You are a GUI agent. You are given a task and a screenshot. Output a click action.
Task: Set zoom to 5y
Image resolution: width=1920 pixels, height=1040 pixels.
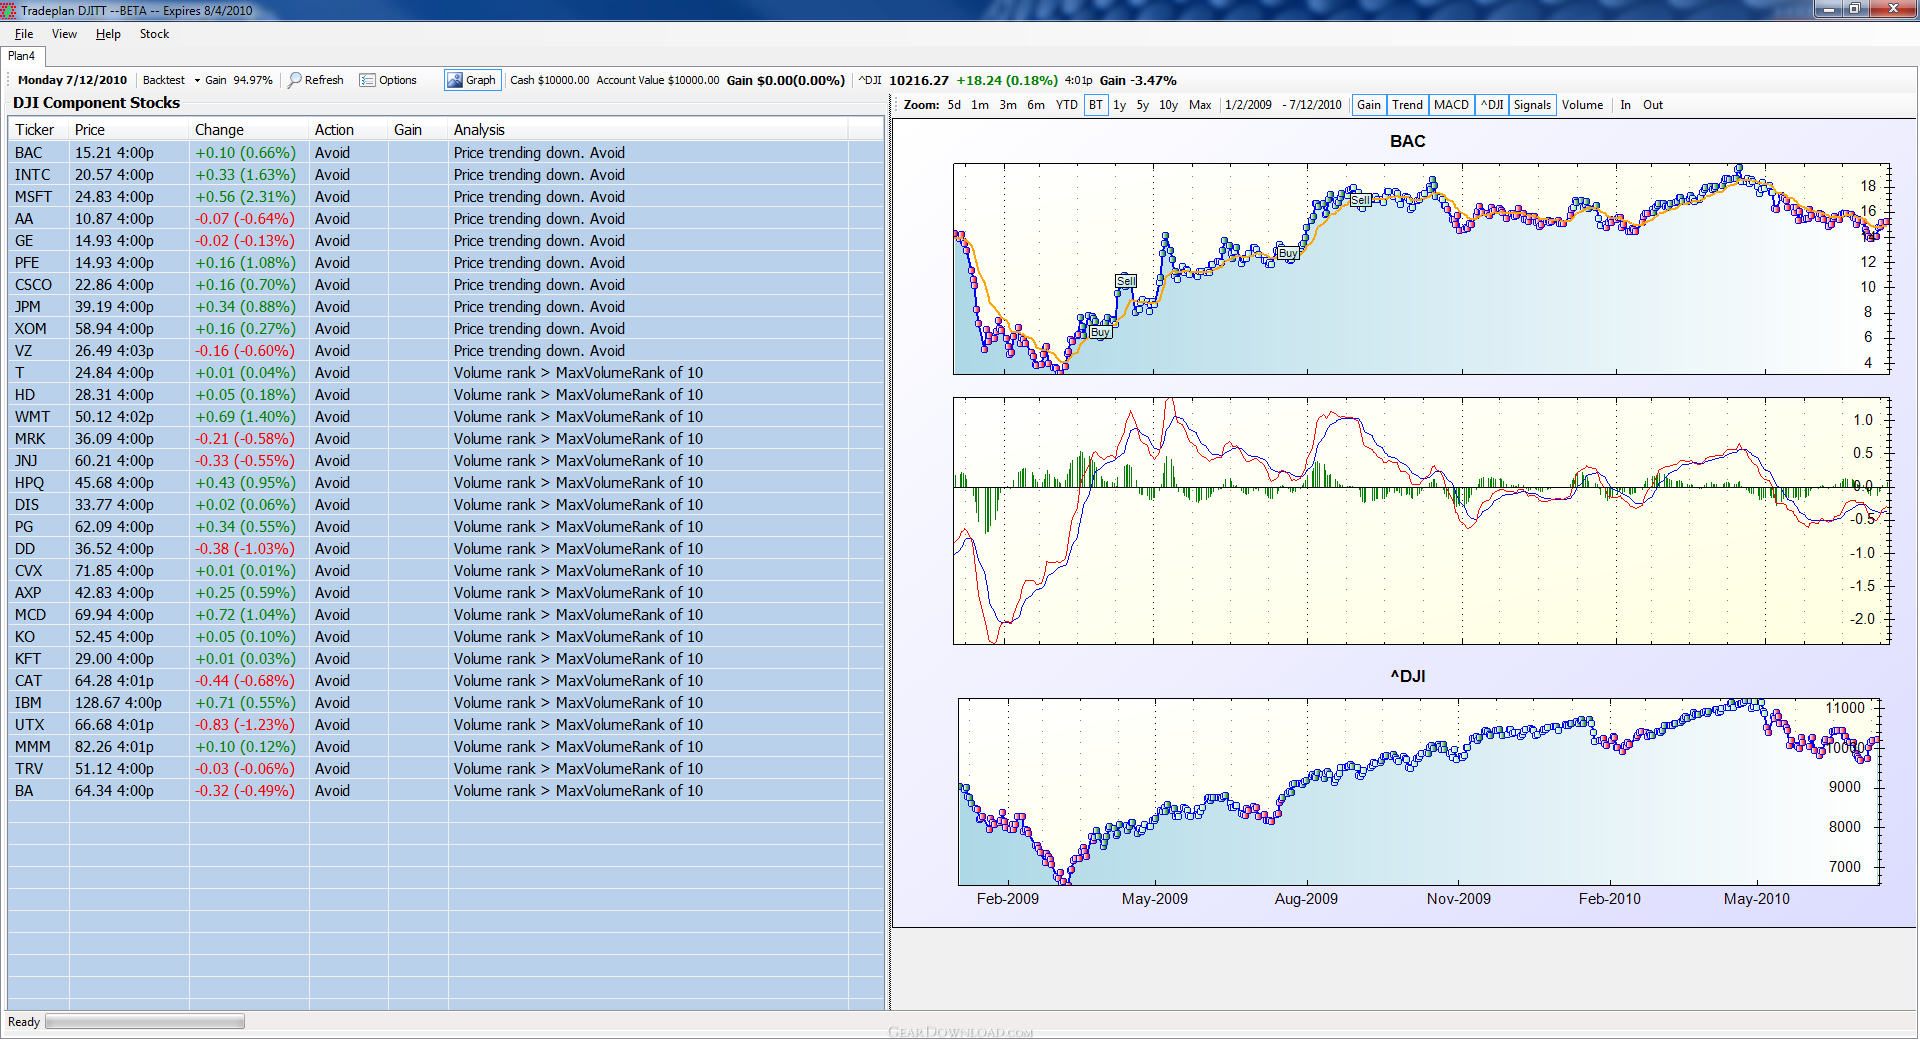coord(1143,105)
